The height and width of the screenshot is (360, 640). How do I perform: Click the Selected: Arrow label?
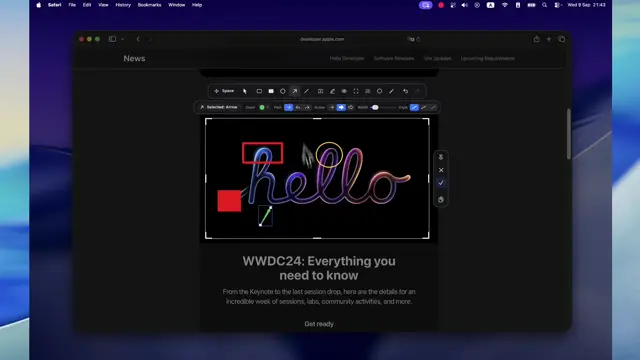(219, 107)
